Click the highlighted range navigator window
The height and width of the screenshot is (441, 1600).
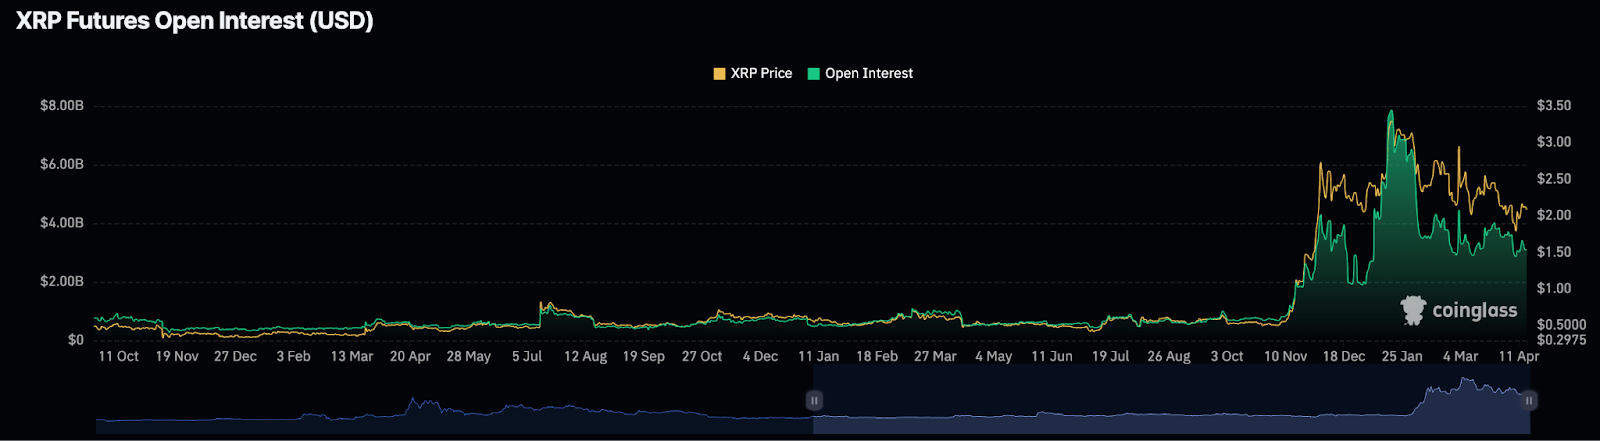pos(1172,399)
